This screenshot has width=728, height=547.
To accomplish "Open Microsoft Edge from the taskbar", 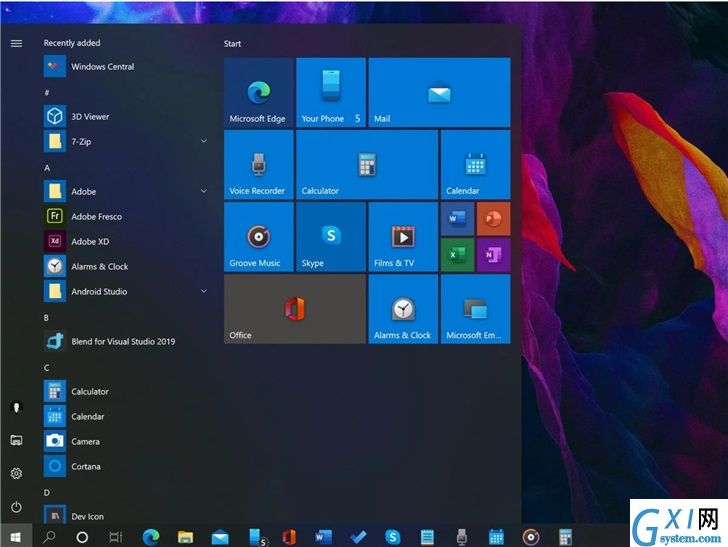I will coord(151,537).
